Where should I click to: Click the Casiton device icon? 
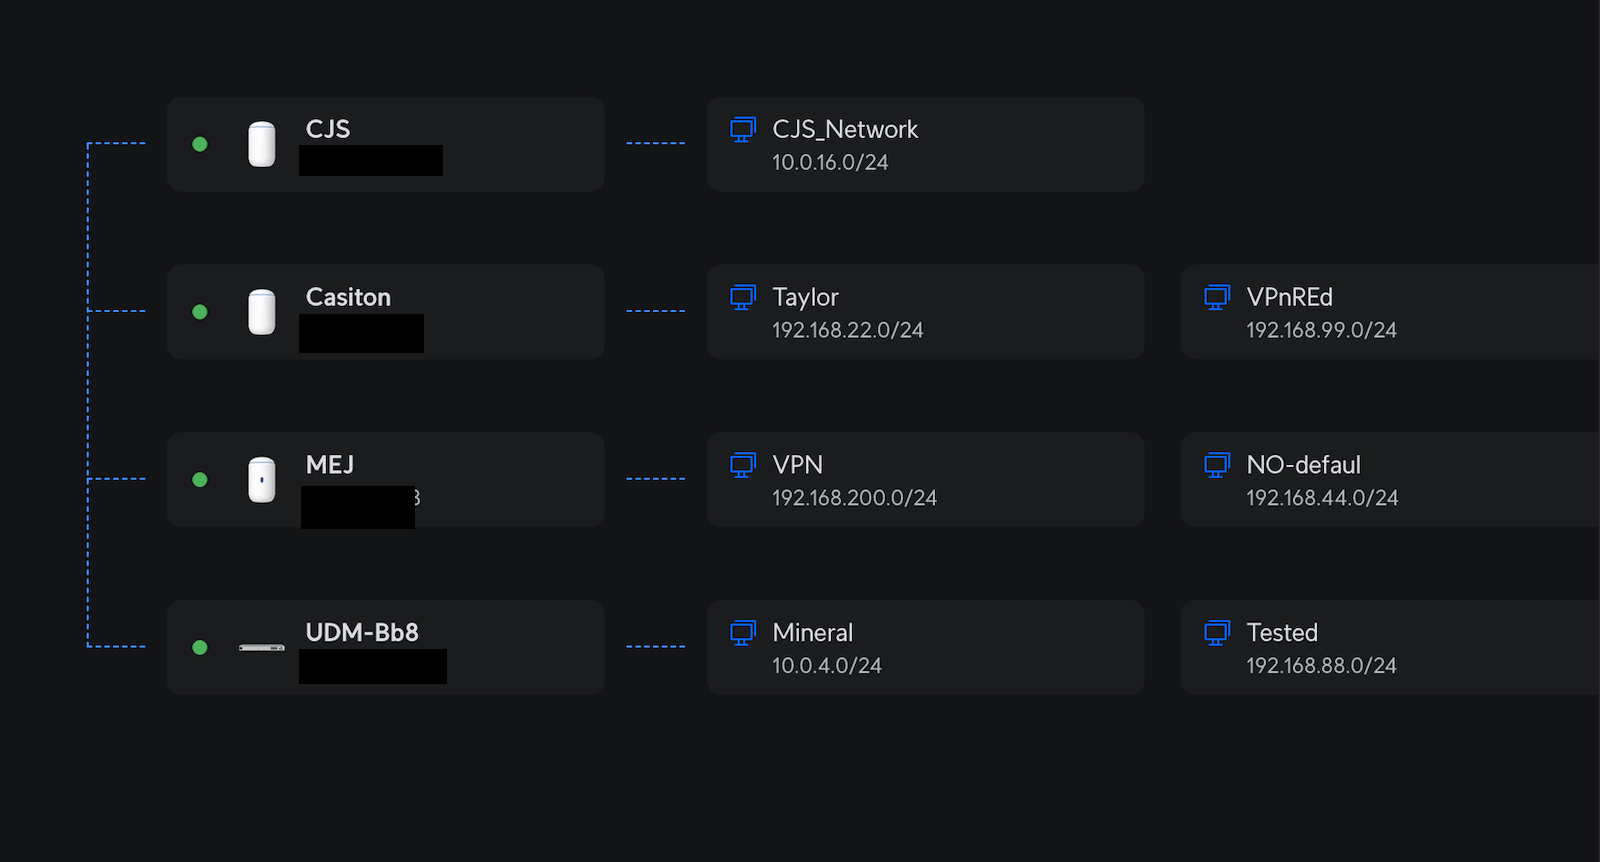(x=262, y=312)
